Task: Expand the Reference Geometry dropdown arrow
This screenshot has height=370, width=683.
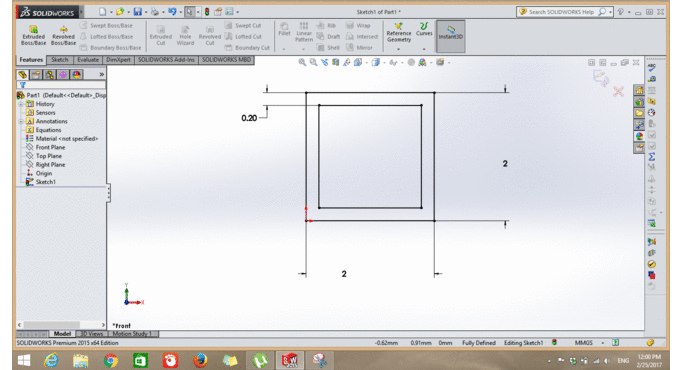Action: click(x=399, y=49)
